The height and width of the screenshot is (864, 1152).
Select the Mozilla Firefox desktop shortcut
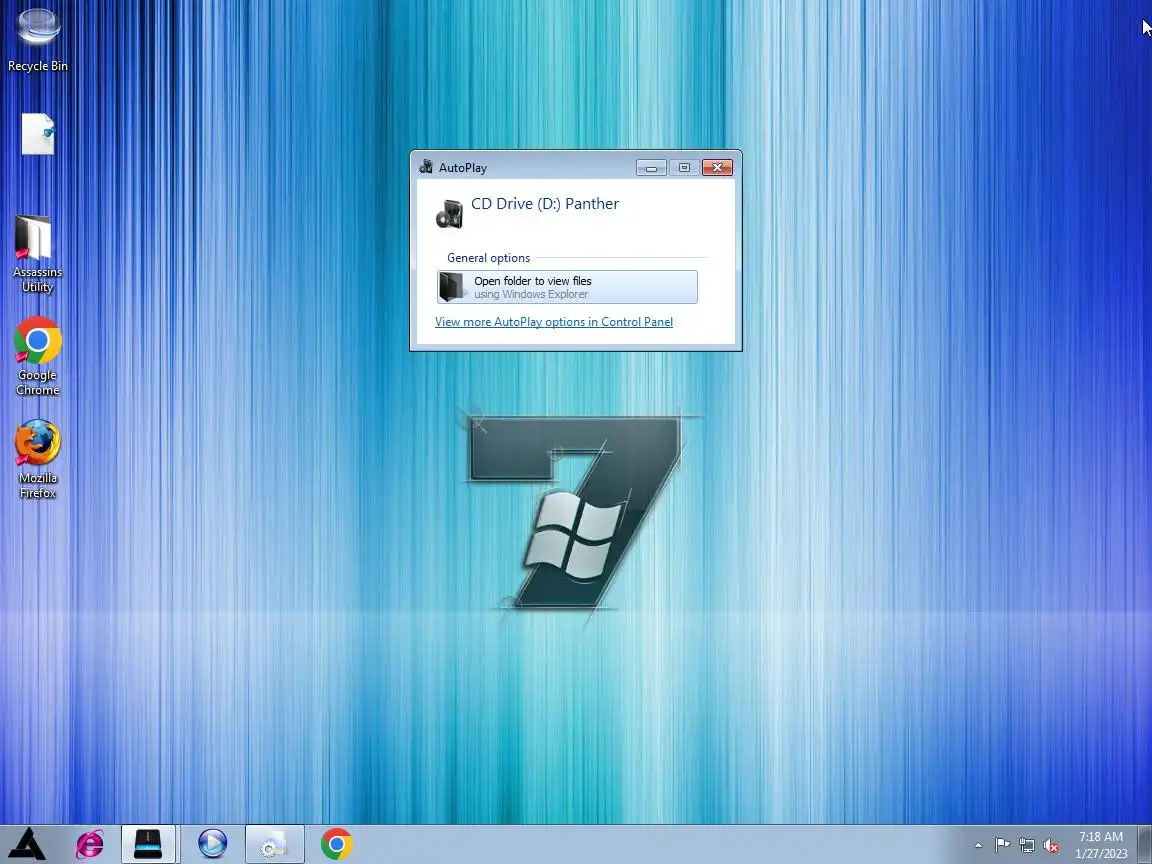point(37,459)
